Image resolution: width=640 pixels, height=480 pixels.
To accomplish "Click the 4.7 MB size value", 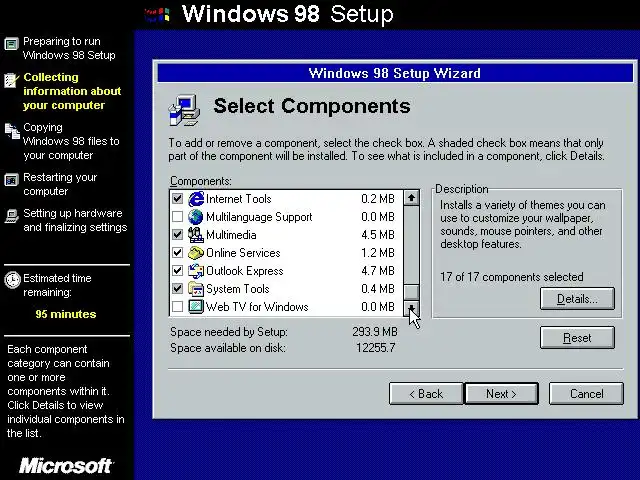I will [378, 271].
